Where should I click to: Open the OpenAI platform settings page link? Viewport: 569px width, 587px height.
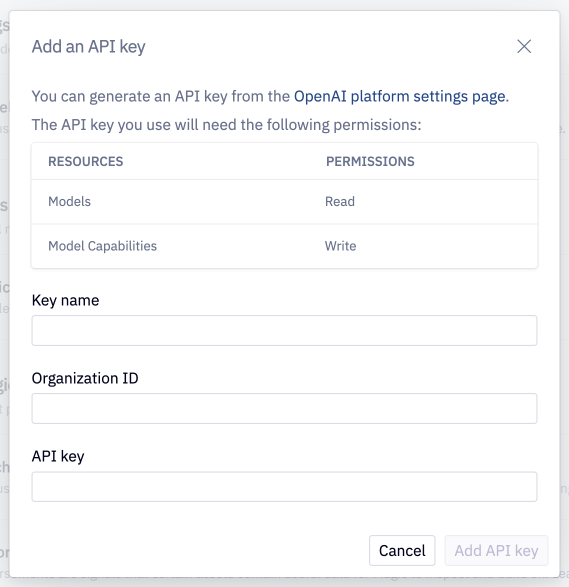pos(399,97)
